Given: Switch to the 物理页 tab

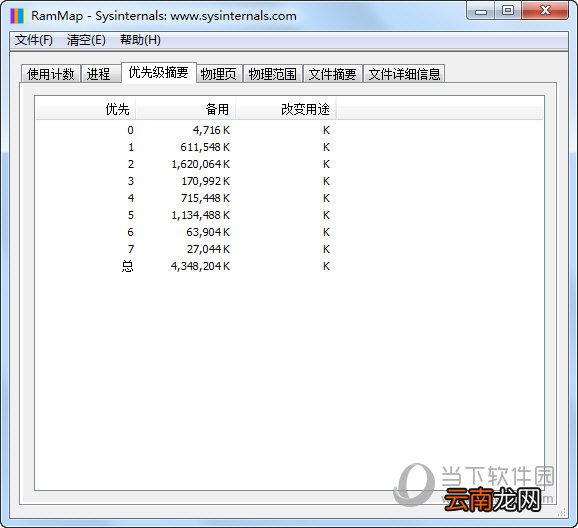Looking at the screenshot, I should [x=219, y=74].
